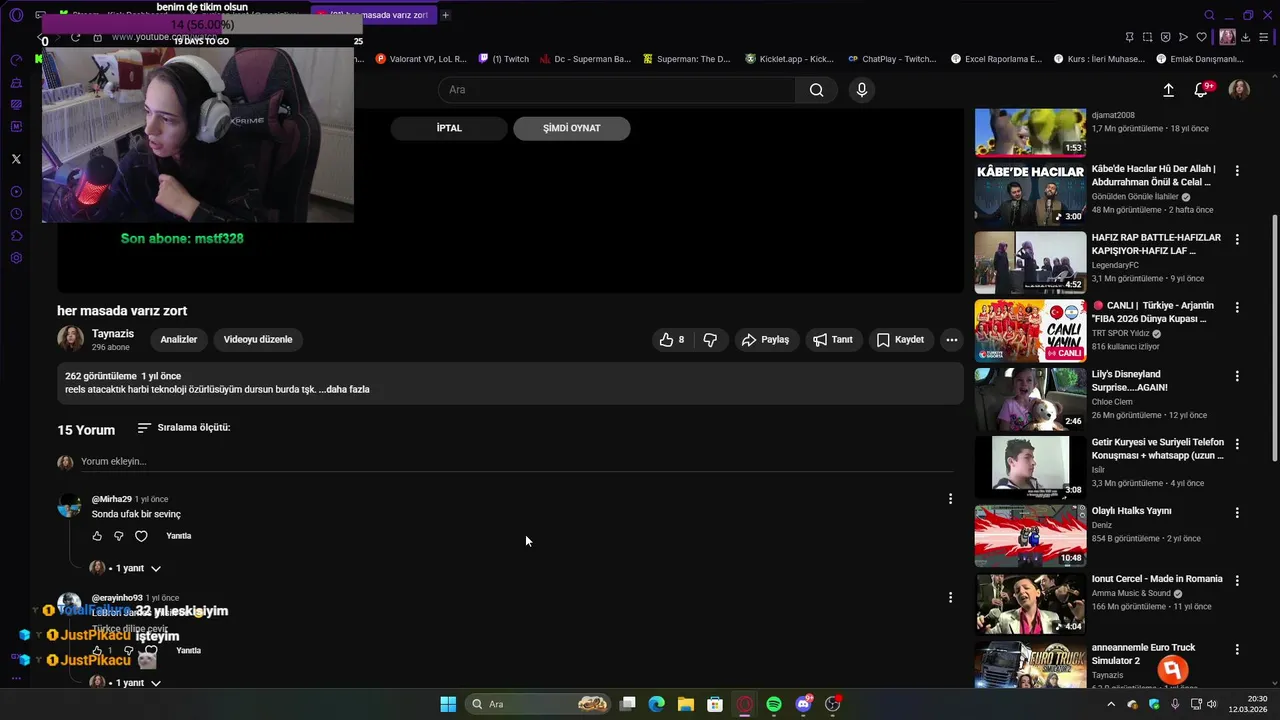Show hidden system tray icons chevron

click(x=1111, y=704)
